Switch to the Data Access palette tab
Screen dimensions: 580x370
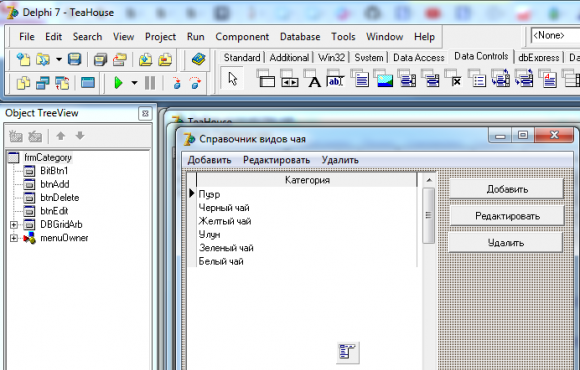[418, 58]
